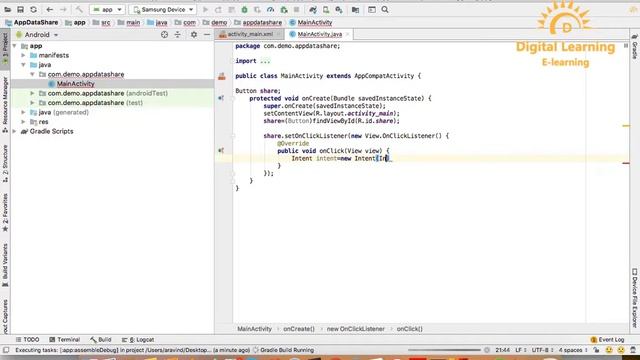The image size is (640, 360).
Task: Open the SDK Manager toolbar icon
Action: point(339,9)
